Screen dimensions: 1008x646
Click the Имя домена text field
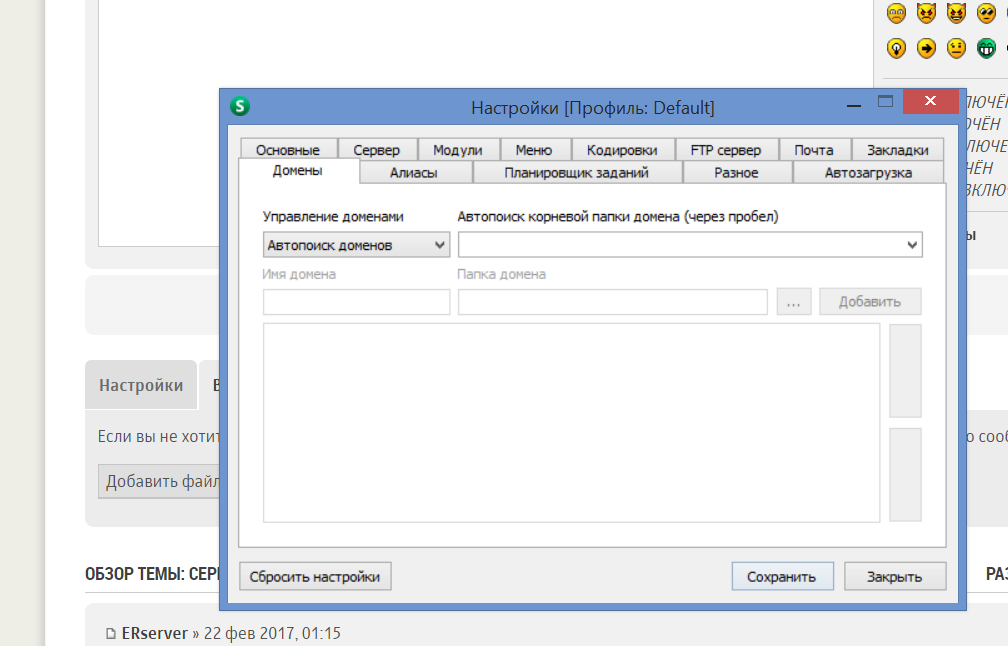click(x=356, y=302)
